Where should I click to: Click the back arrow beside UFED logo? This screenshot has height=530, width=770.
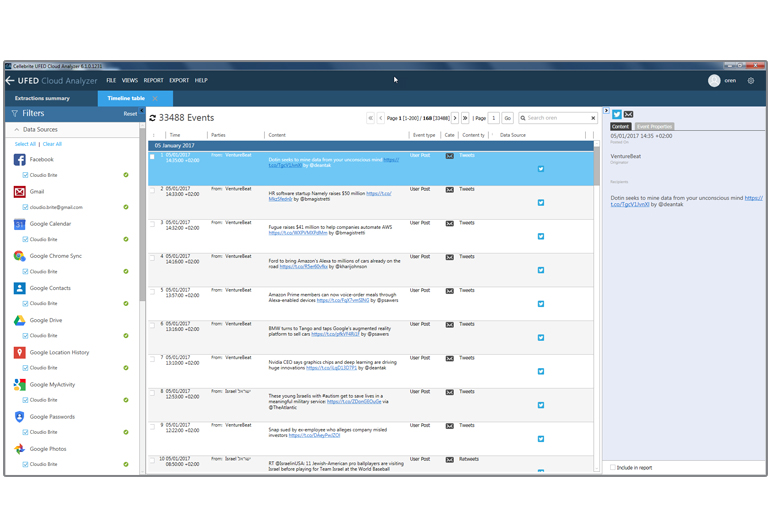click(10, 81)
